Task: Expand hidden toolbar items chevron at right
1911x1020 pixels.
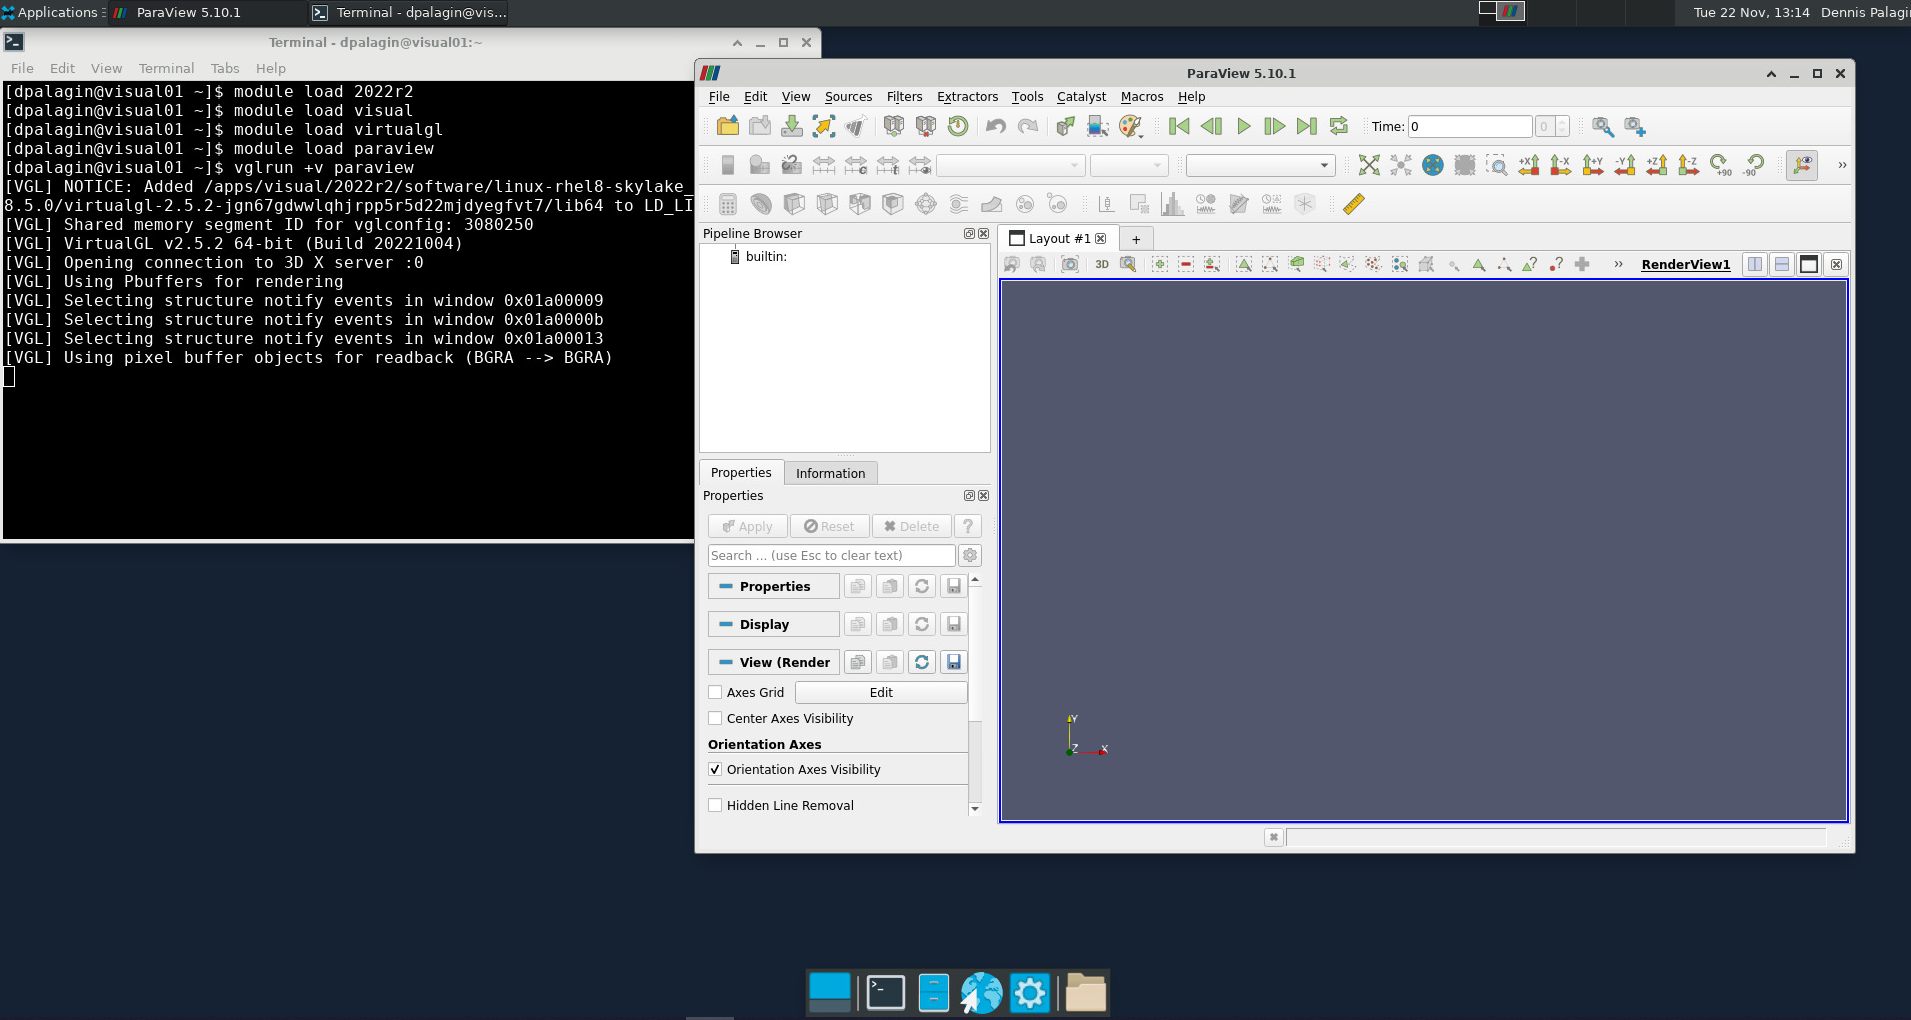Action: pos(1842,165)
